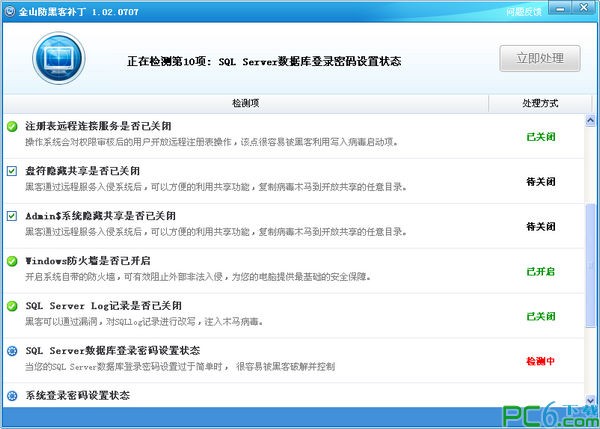Select the 处理方式 column header
The image size is (600, 429).
[x=540, y=103]
